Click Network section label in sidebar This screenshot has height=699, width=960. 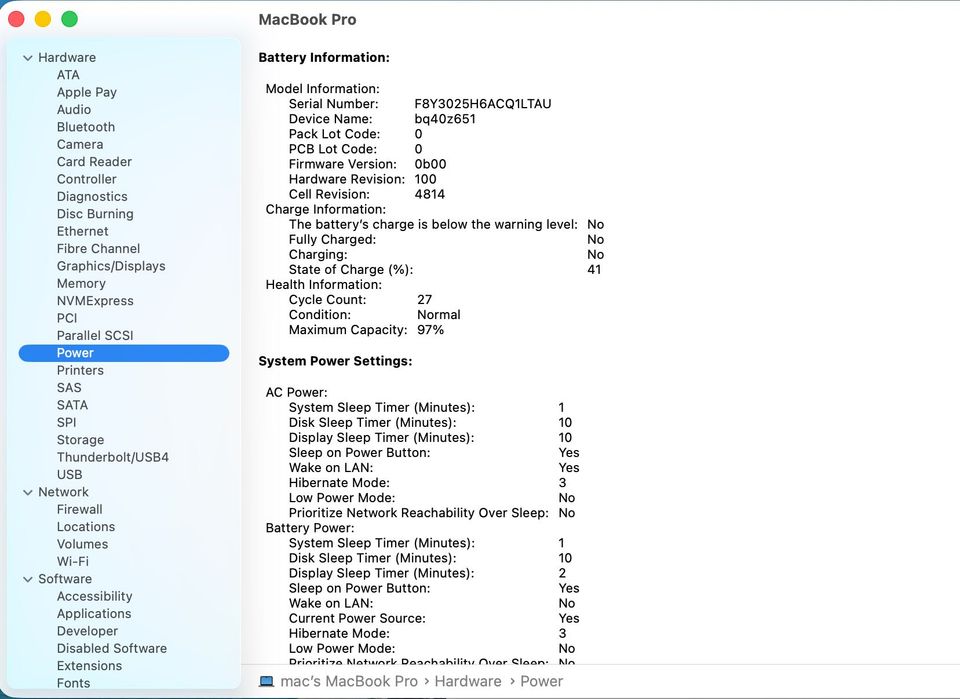point(63,492)
